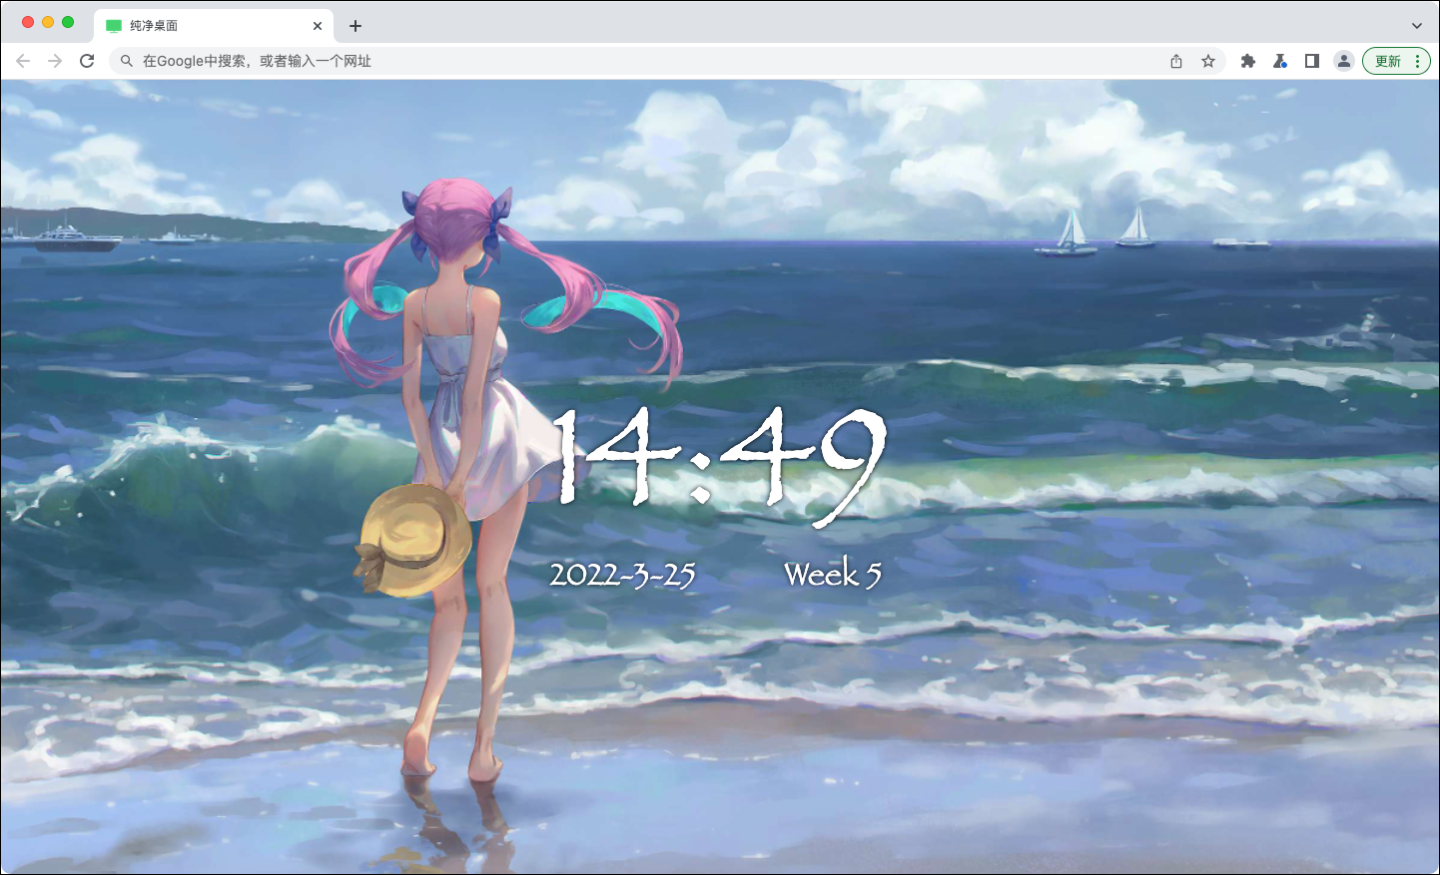1440x875 pixels.
Task: Switch to the 纯净桌面 tab
Action: (x=200, y=25)
